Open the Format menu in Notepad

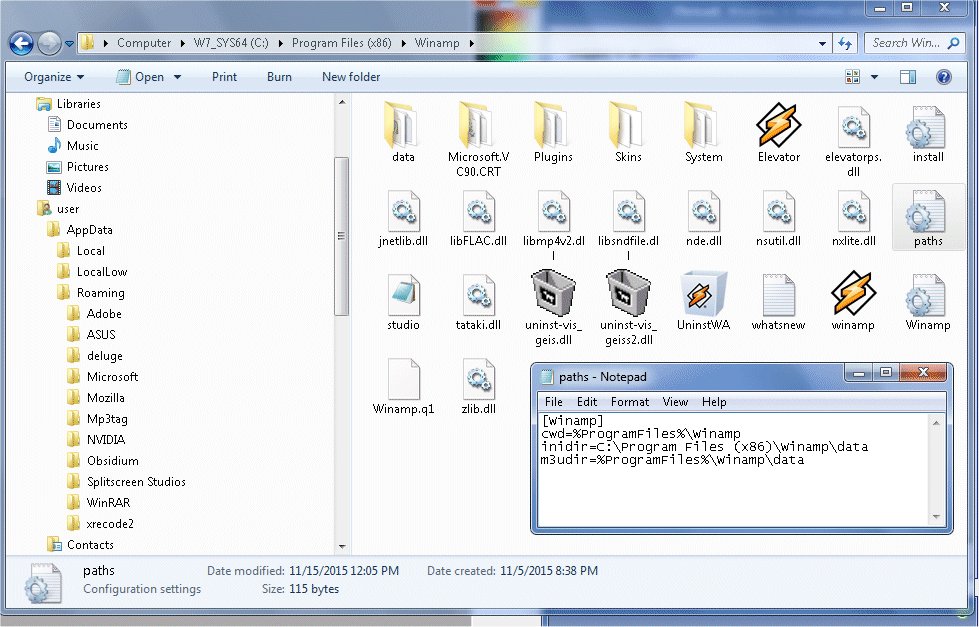629,402
